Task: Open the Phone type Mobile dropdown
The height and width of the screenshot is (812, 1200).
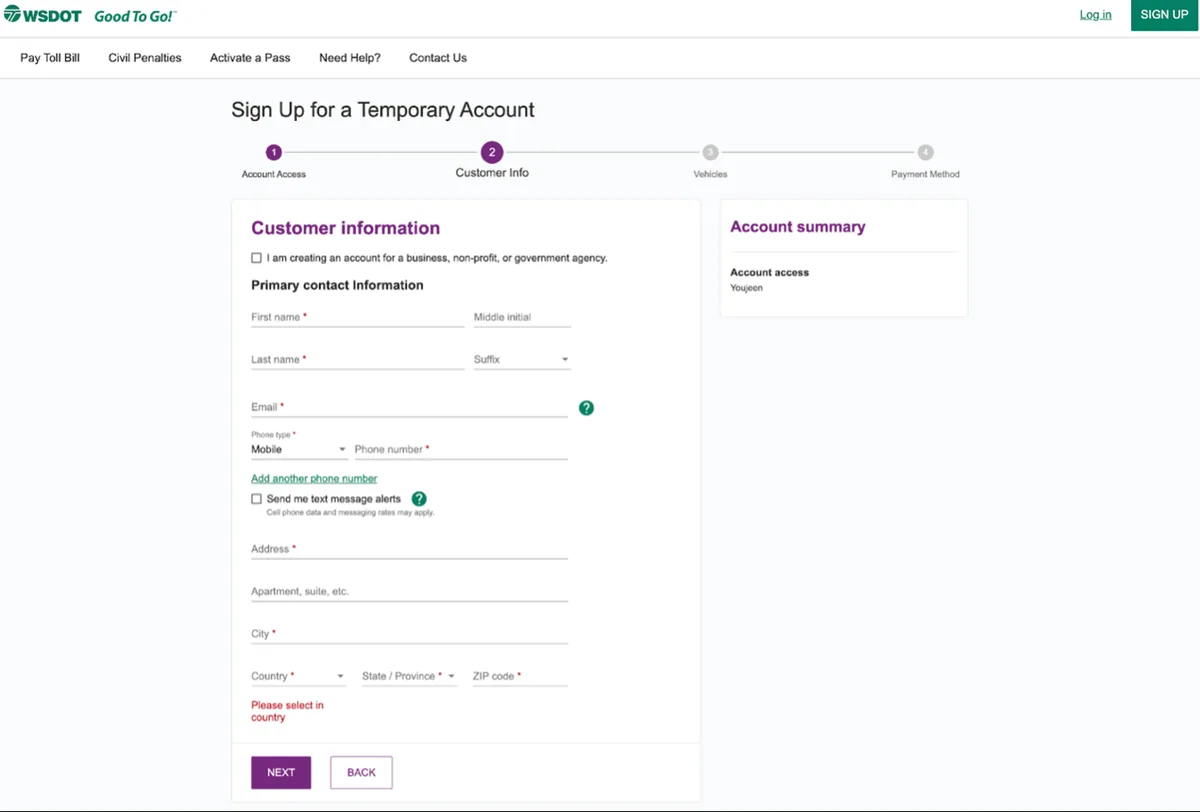Action: [299, 449]
